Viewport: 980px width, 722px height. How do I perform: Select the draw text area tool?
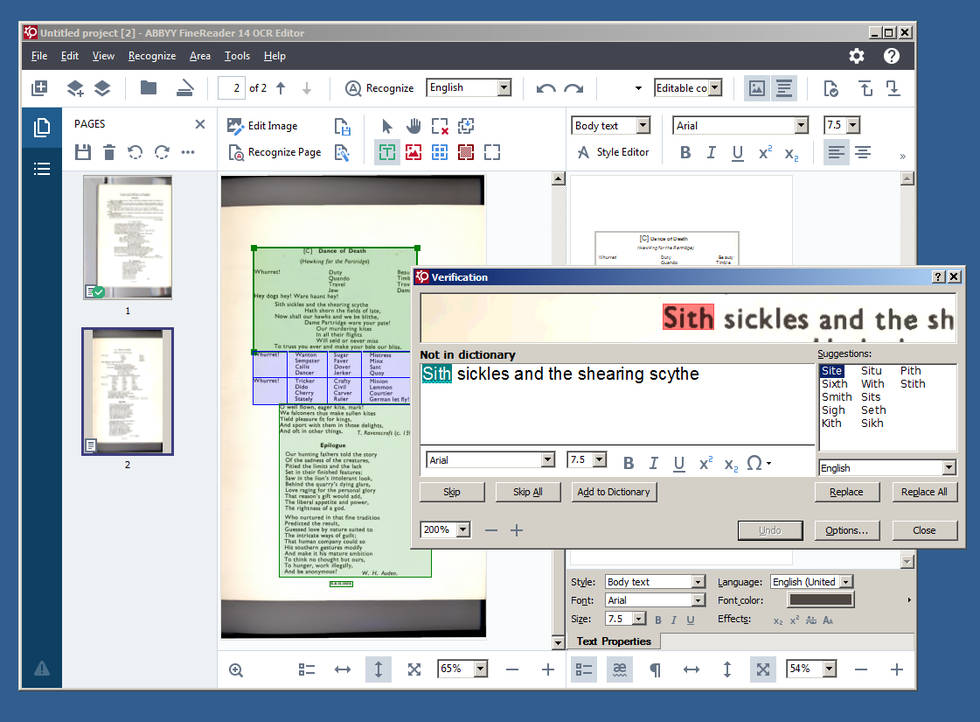[x=386, y=152]
